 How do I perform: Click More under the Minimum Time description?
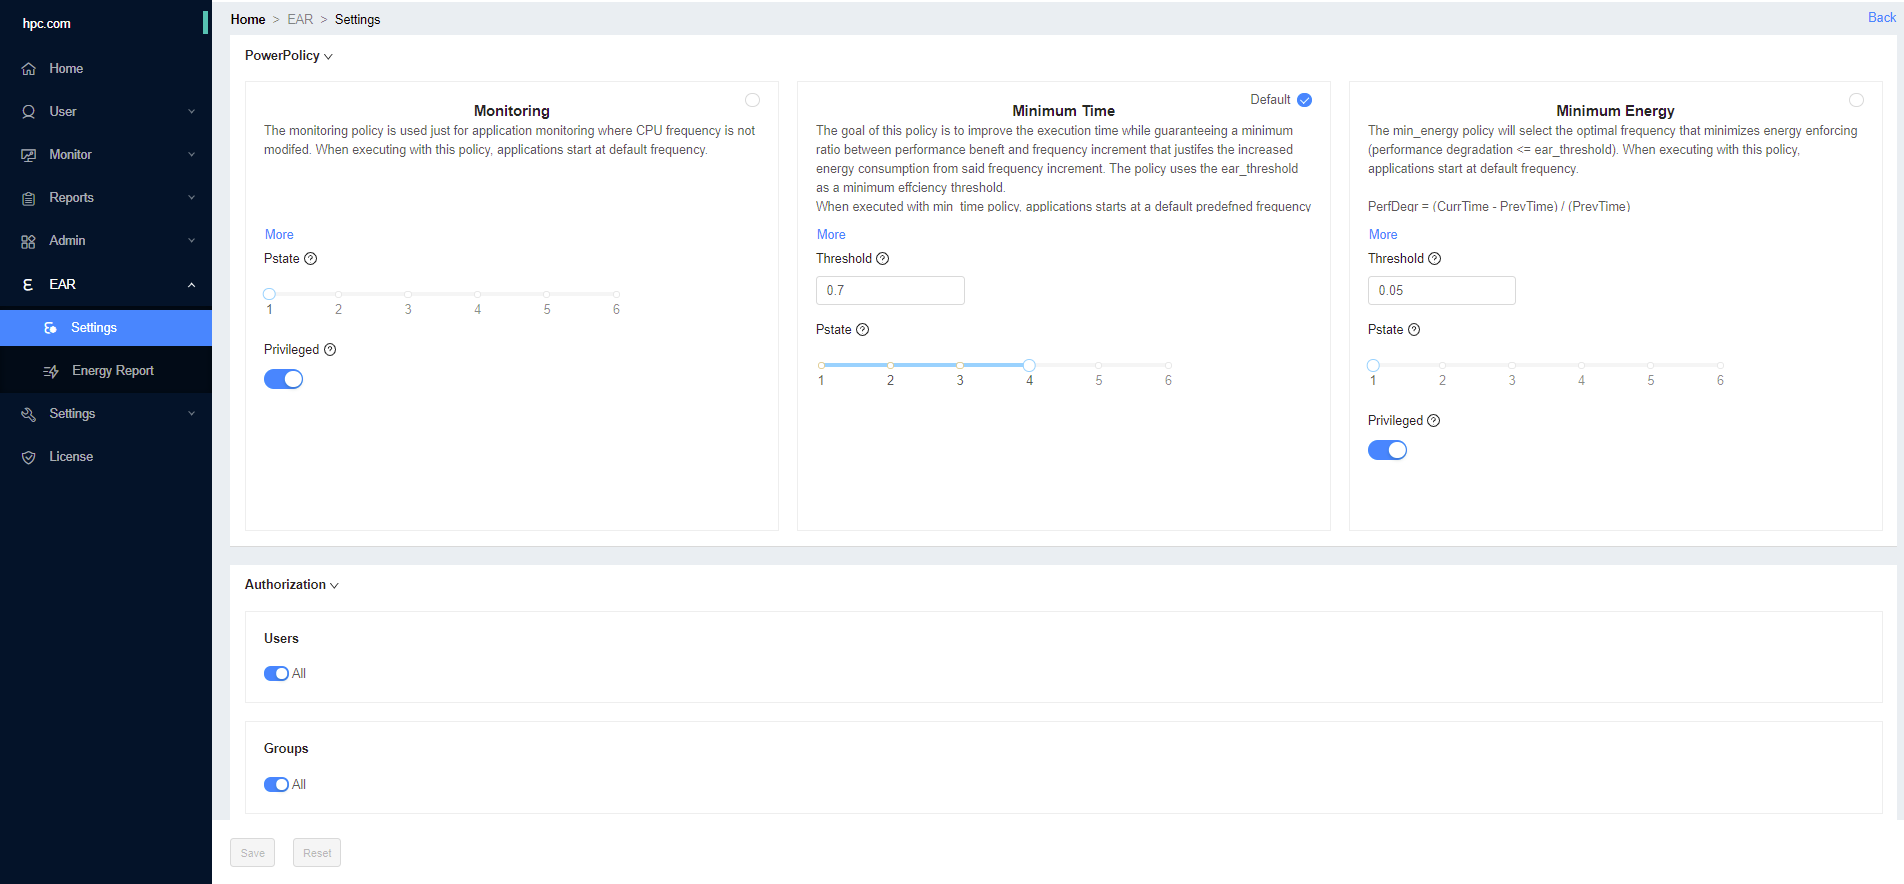[x=831, y=235]
